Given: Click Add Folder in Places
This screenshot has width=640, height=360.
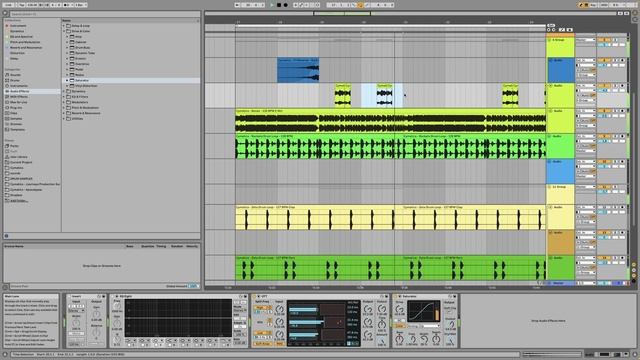Looking at the screenshot, I should click(x=19, y=201).
